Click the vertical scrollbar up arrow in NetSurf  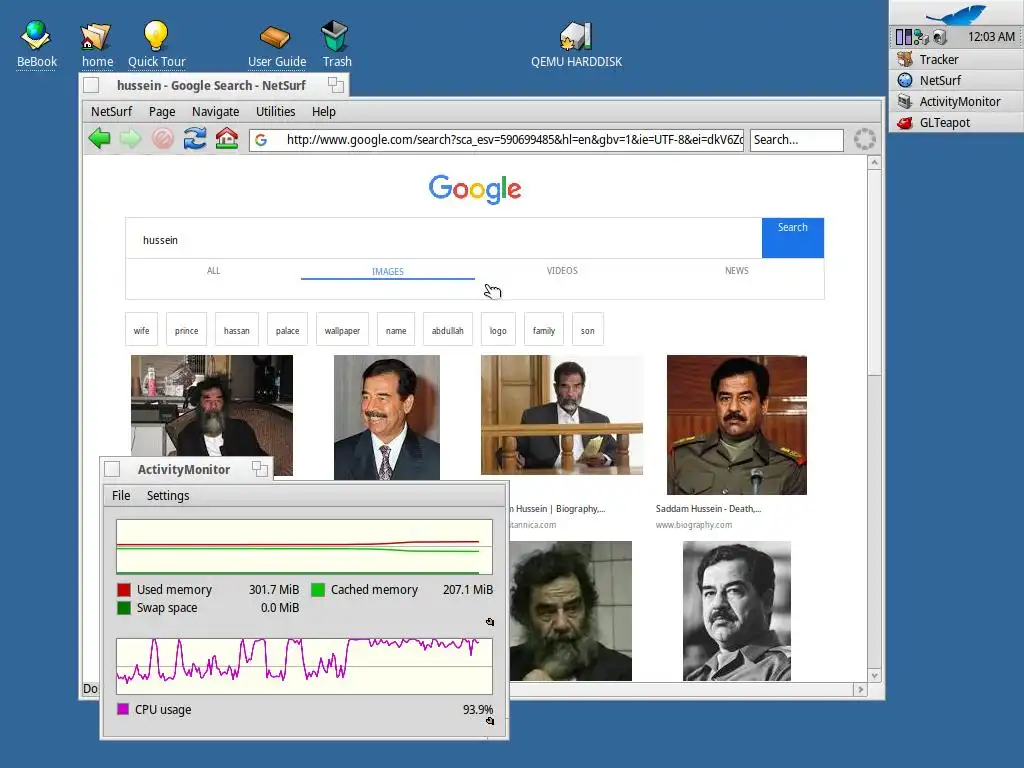pyautogui.click(x=874, y=161)
